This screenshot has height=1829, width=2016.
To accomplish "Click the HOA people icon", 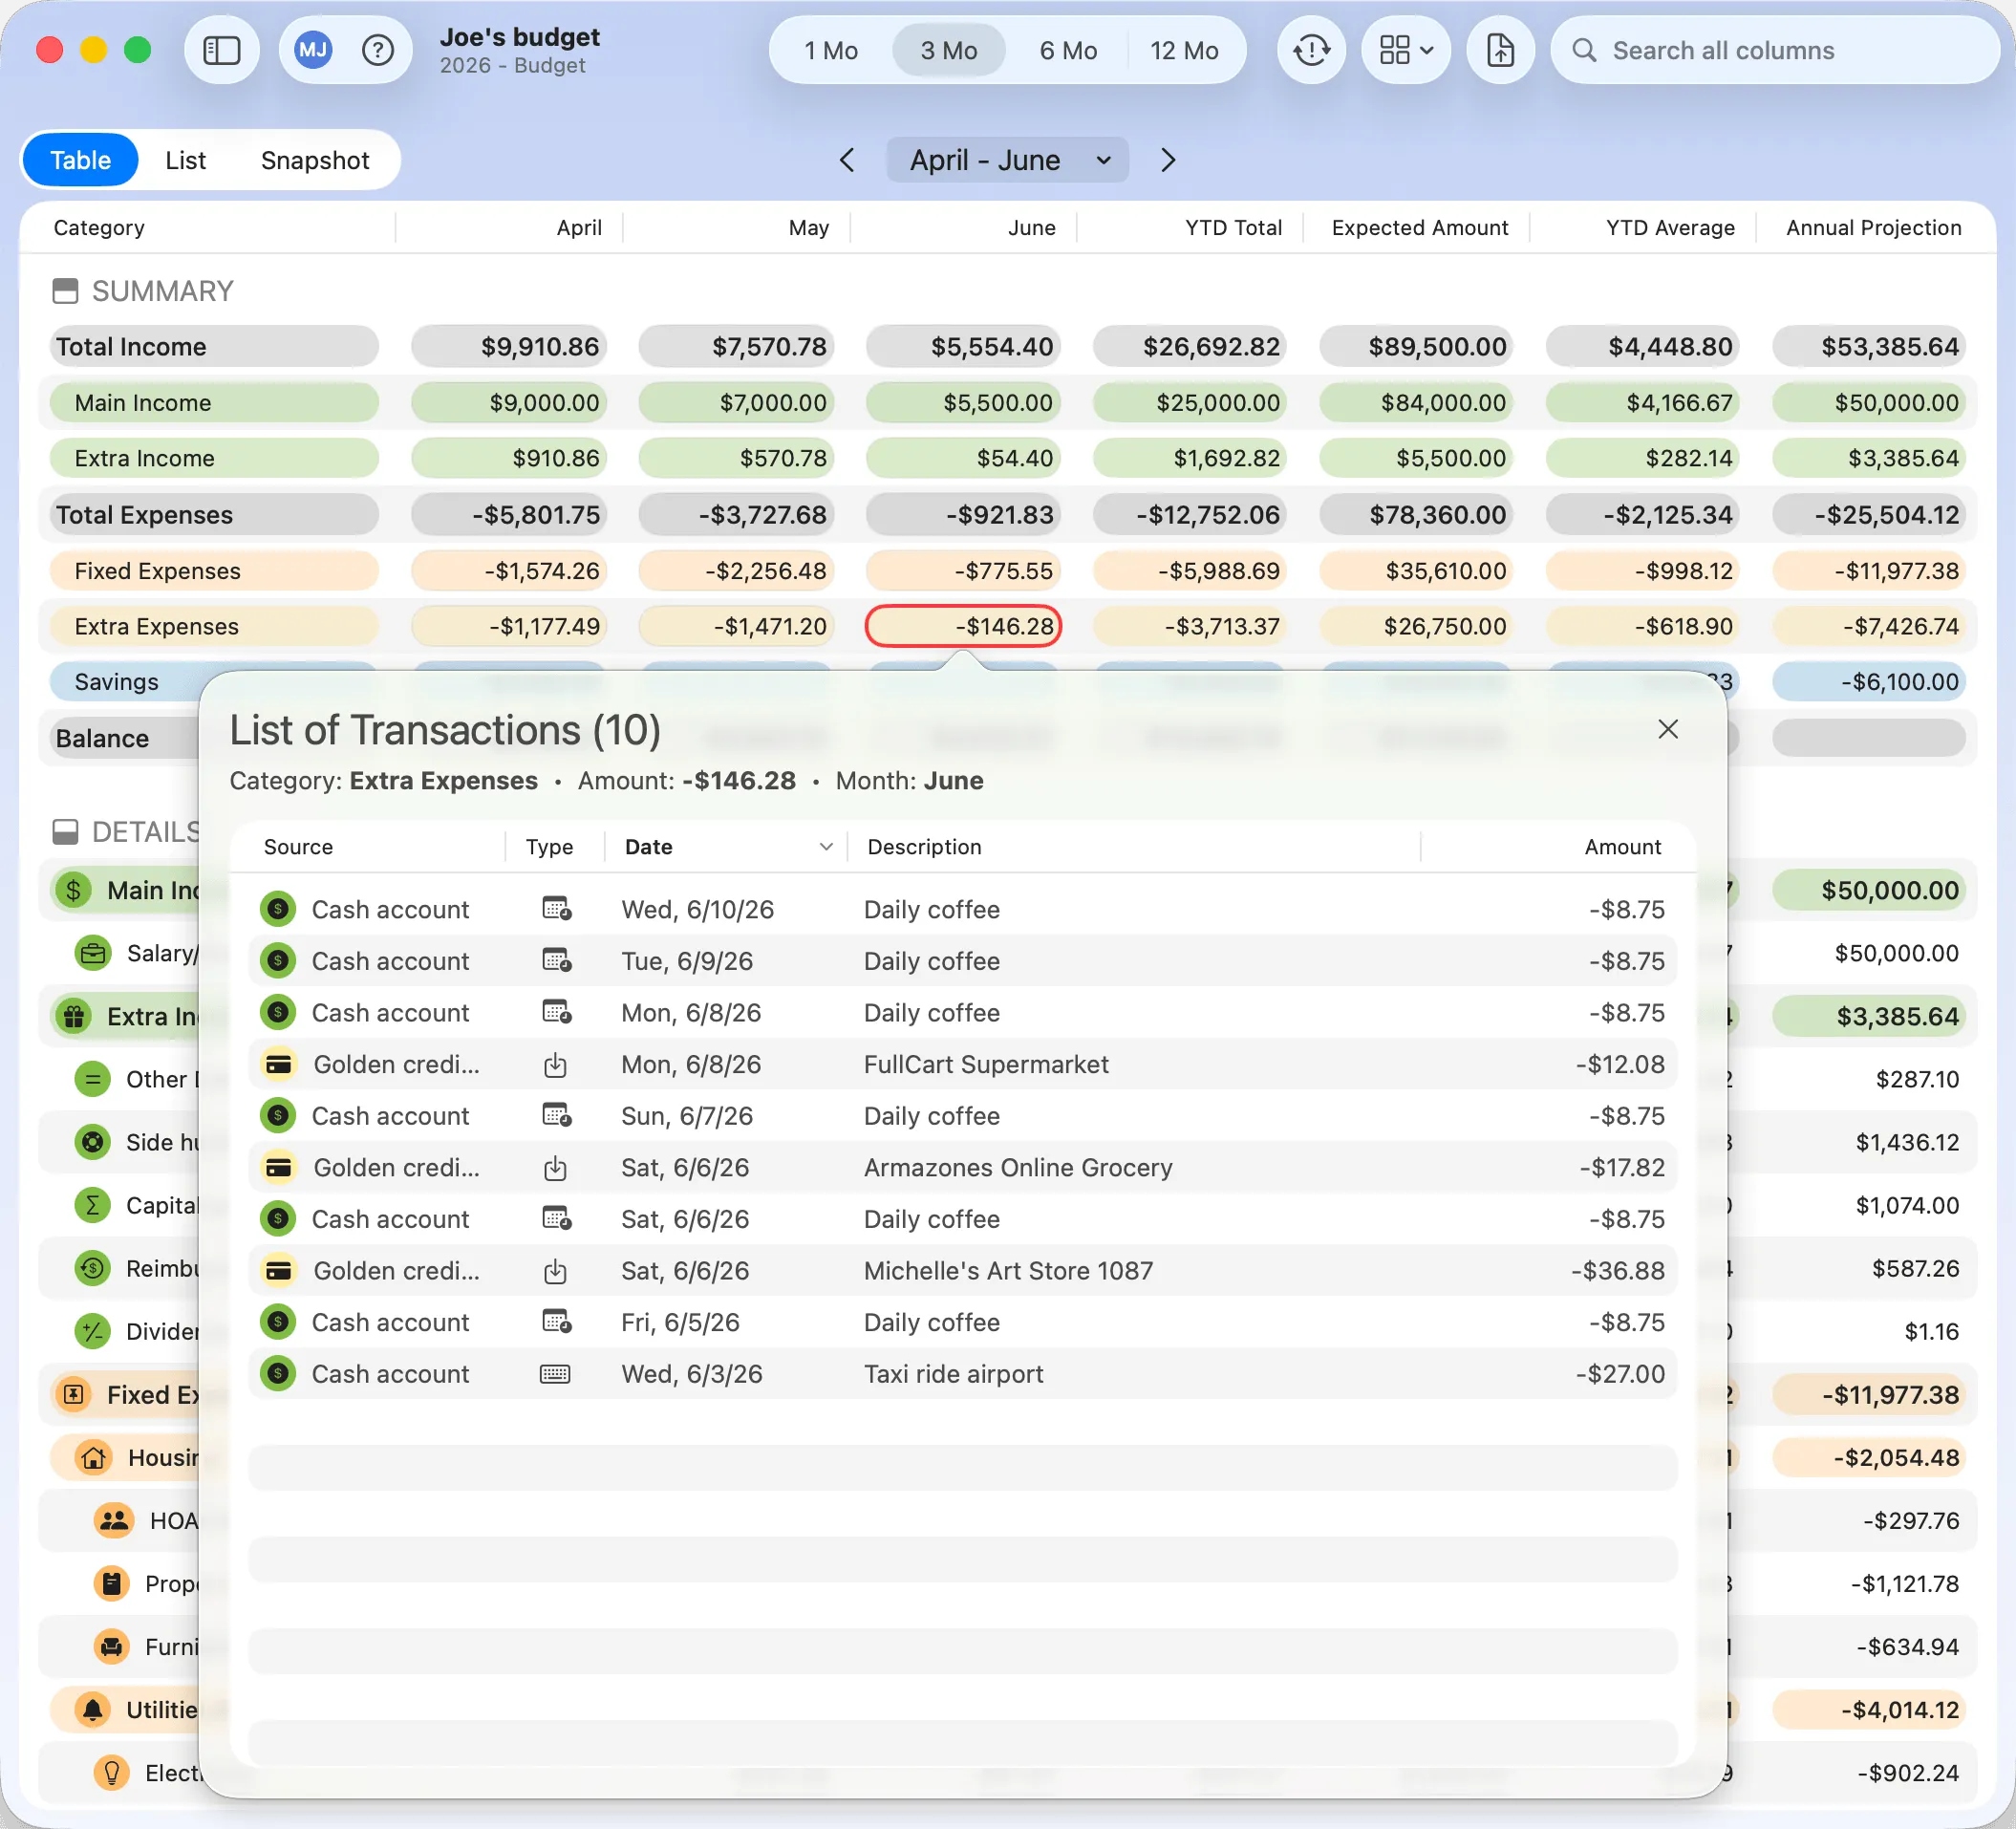I will (x=113, y=1520).
